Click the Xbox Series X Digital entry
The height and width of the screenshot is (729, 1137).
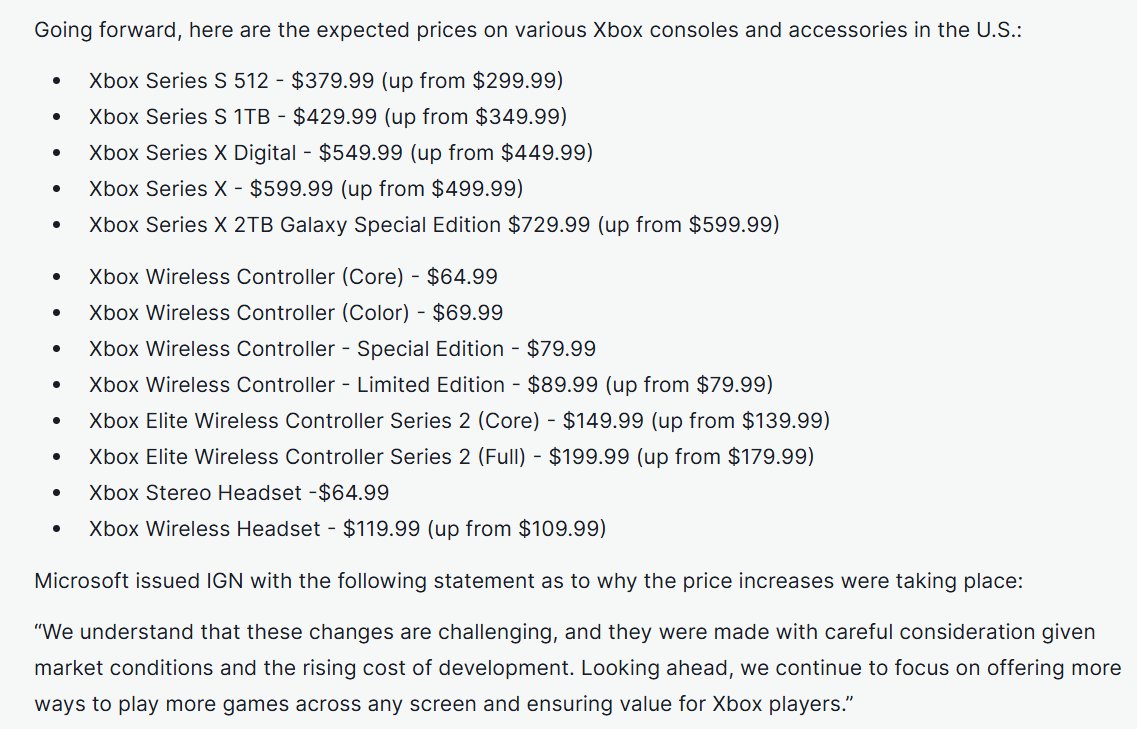click(x=341, y=153)
